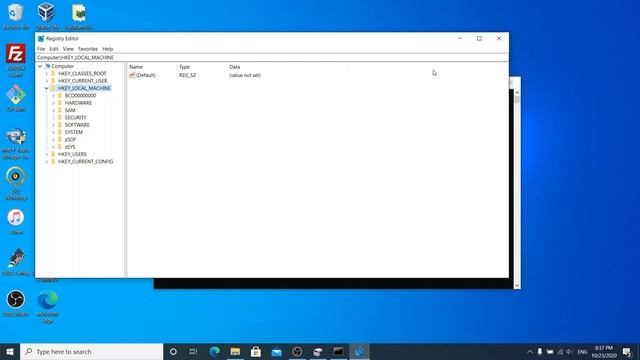Open the Recycle Bin desktop icon
640x360 pixels.
coord(16,12)
